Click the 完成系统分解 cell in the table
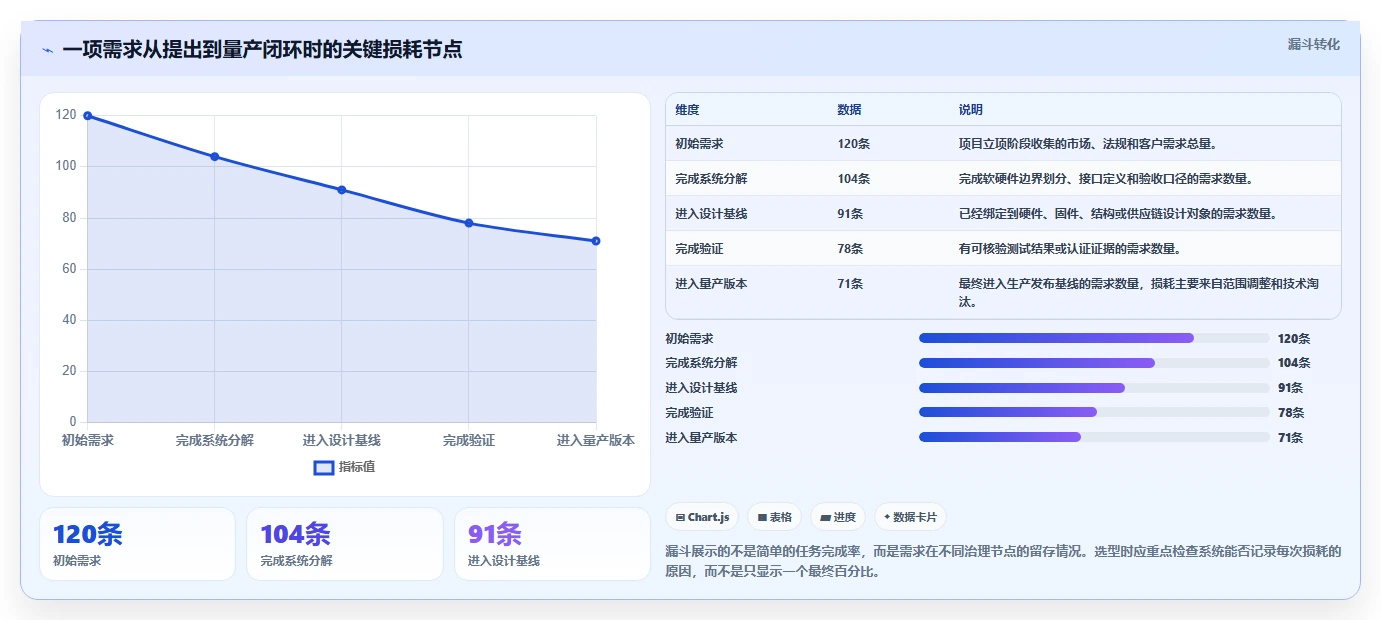1381x620 pixels. click(712, 179)
